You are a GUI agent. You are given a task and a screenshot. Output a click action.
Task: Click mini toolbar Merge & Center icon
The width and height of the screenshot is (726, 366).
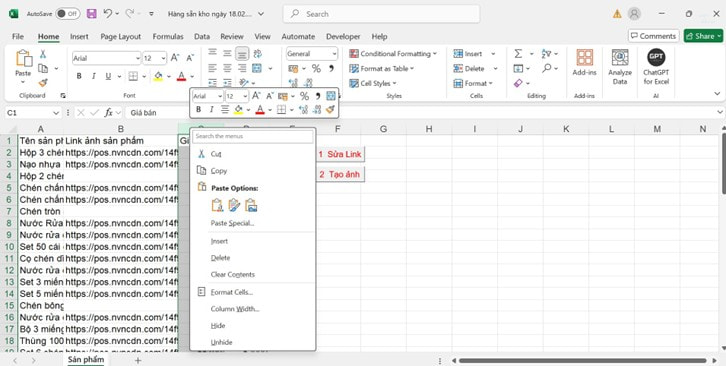tap(331, 96)
